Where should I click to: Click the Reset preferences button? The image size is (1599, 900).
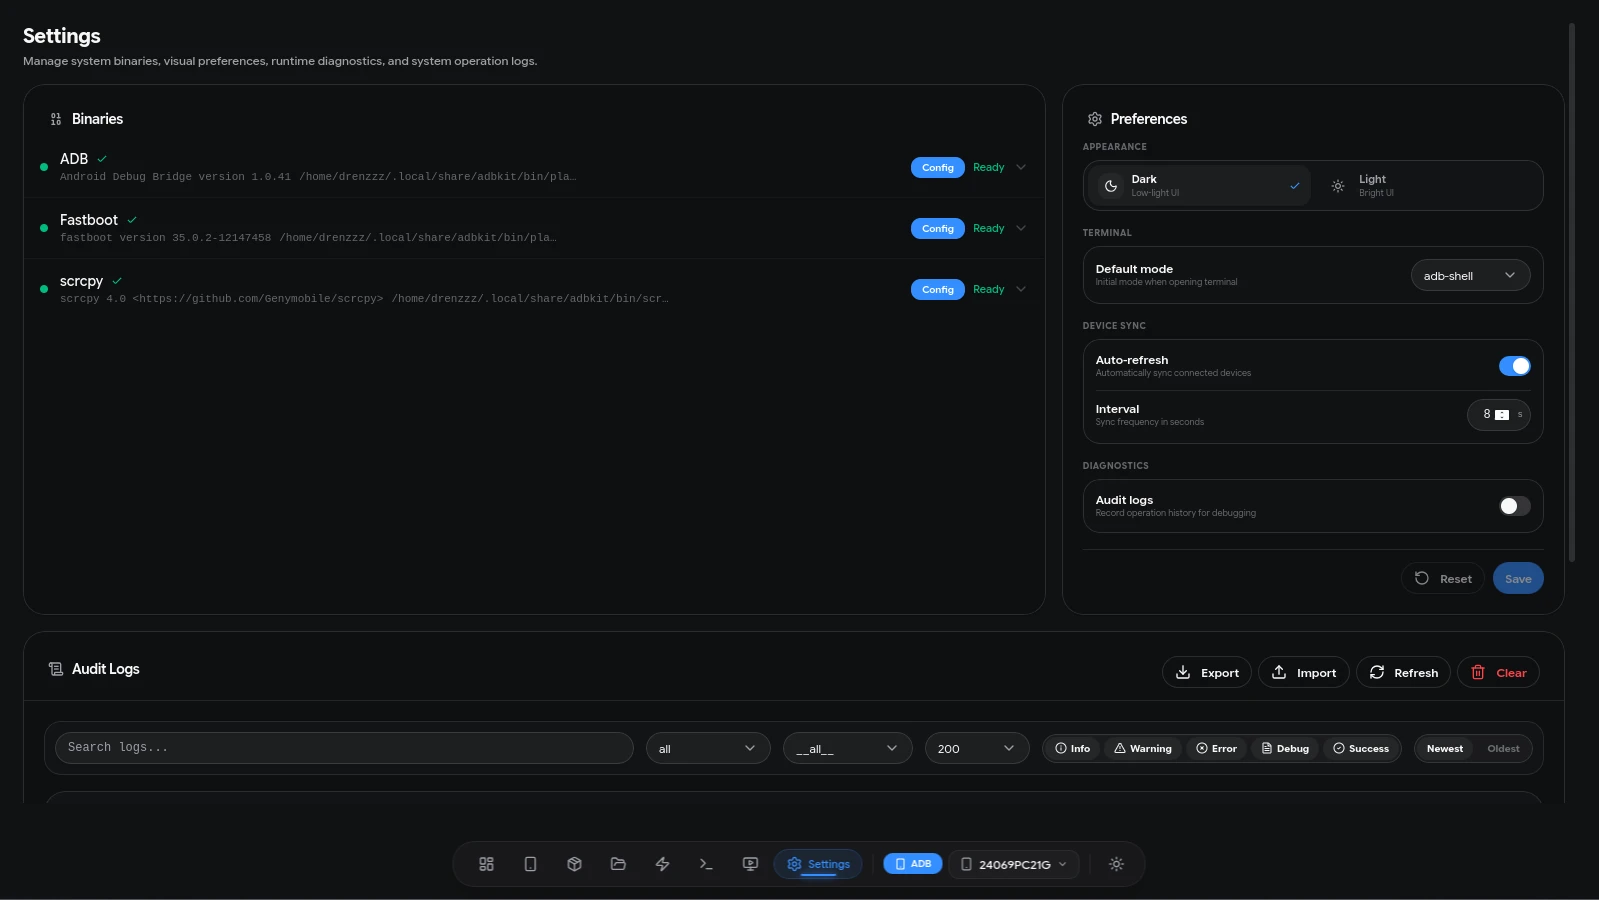coord(1443,579)
